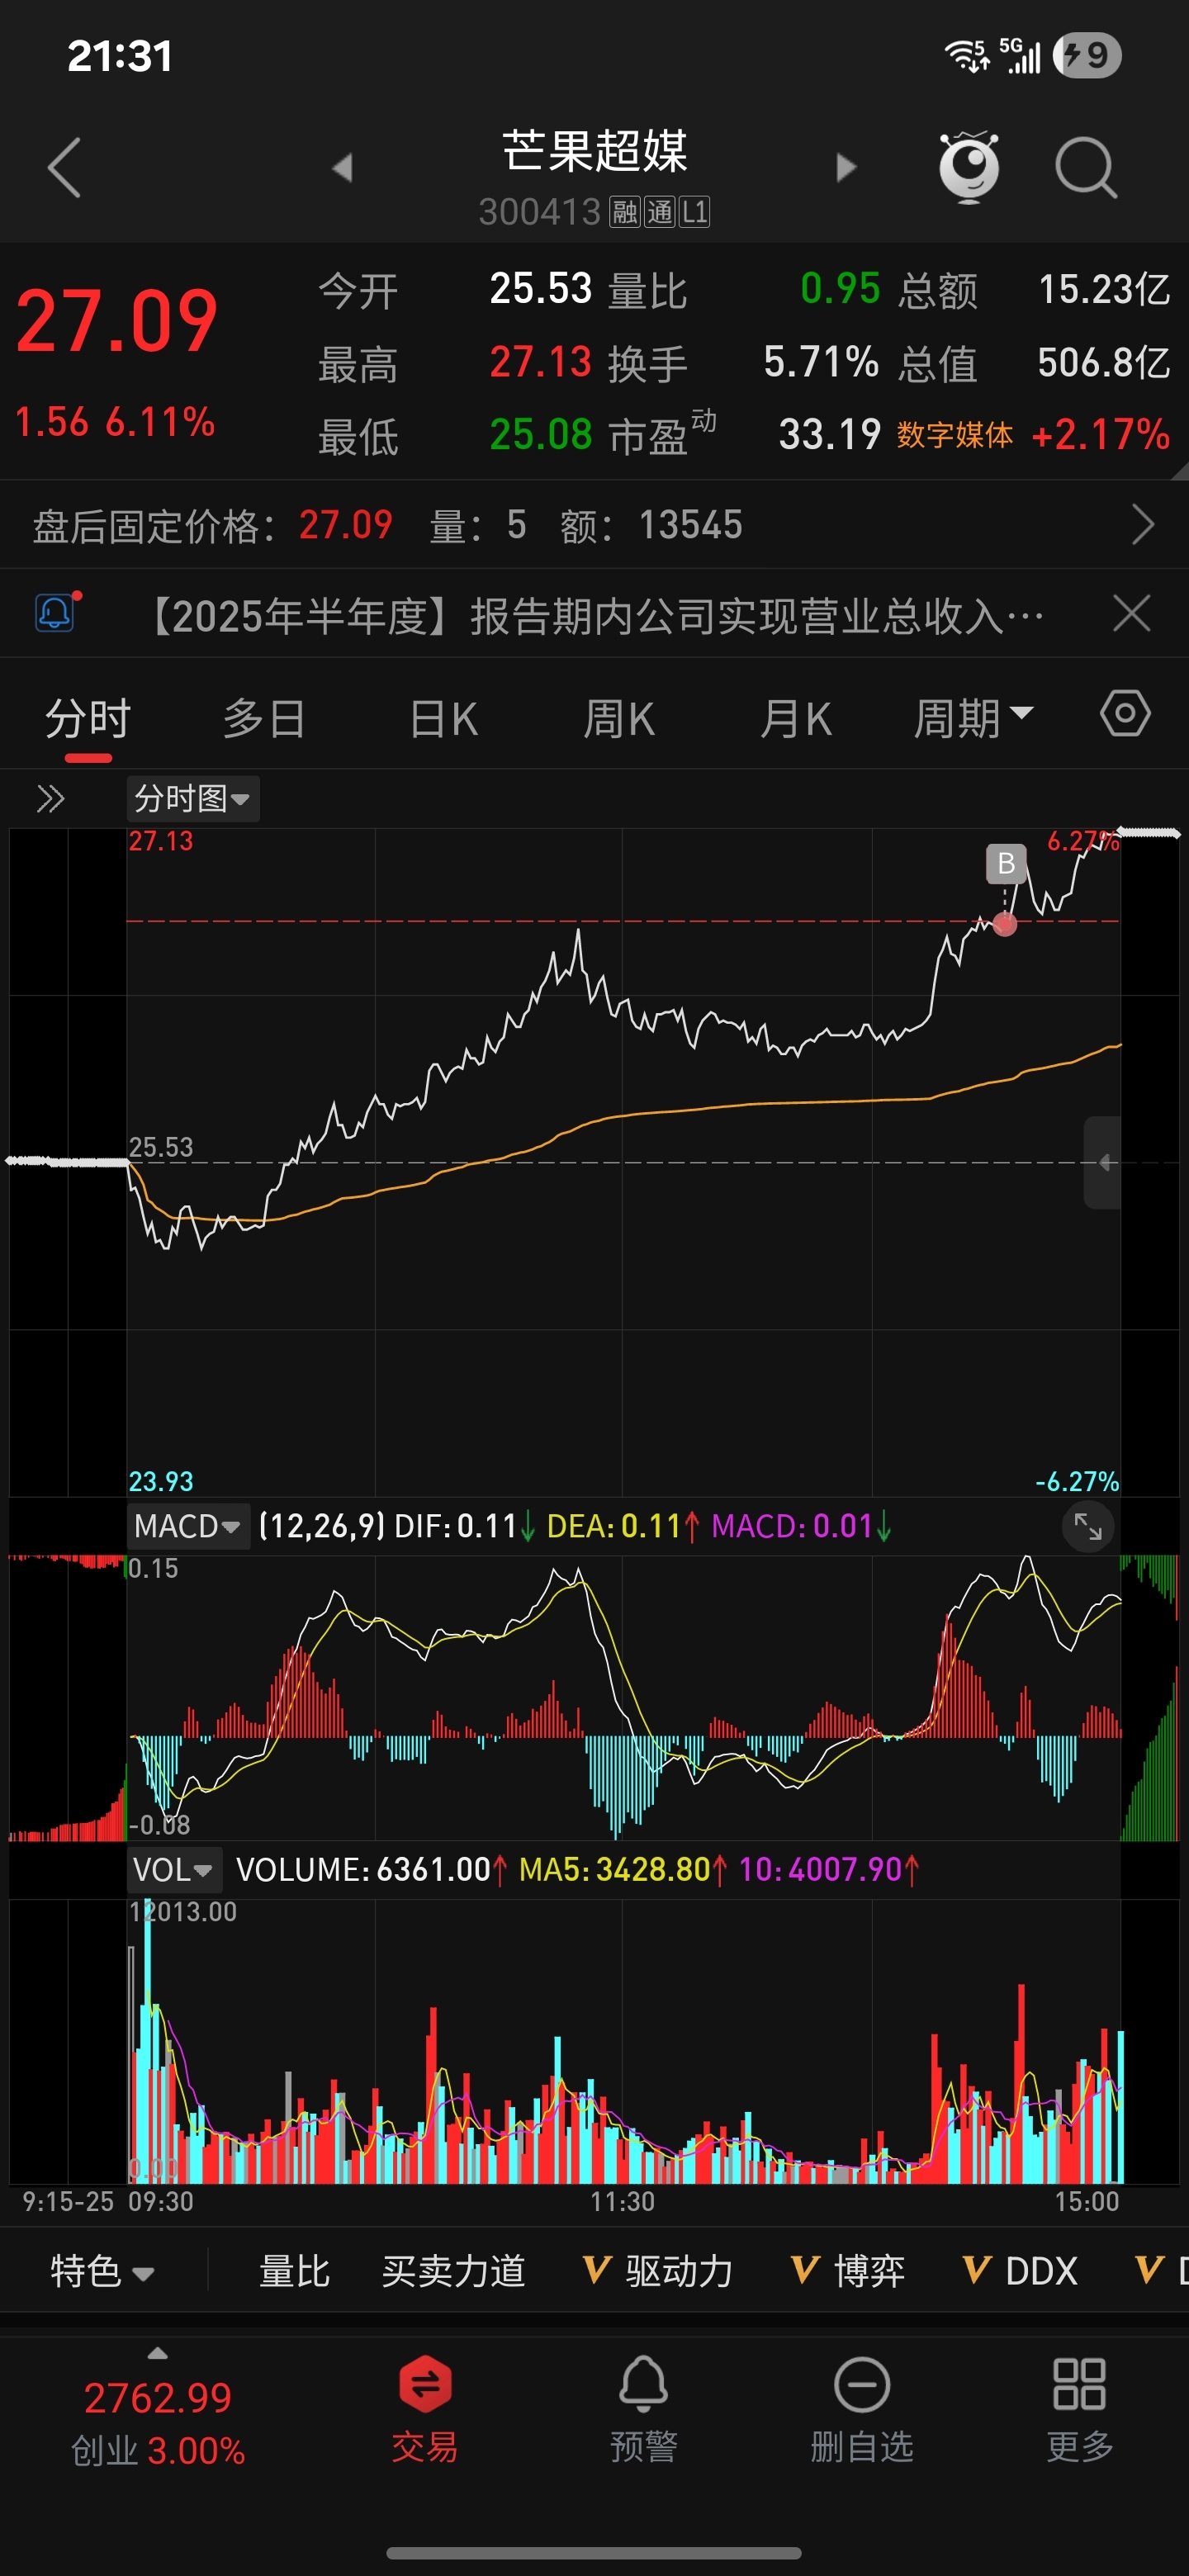Viewport: 1189px width, 2576px height.
Task: Tap the current price 27.09
Action: pos(117,321)
